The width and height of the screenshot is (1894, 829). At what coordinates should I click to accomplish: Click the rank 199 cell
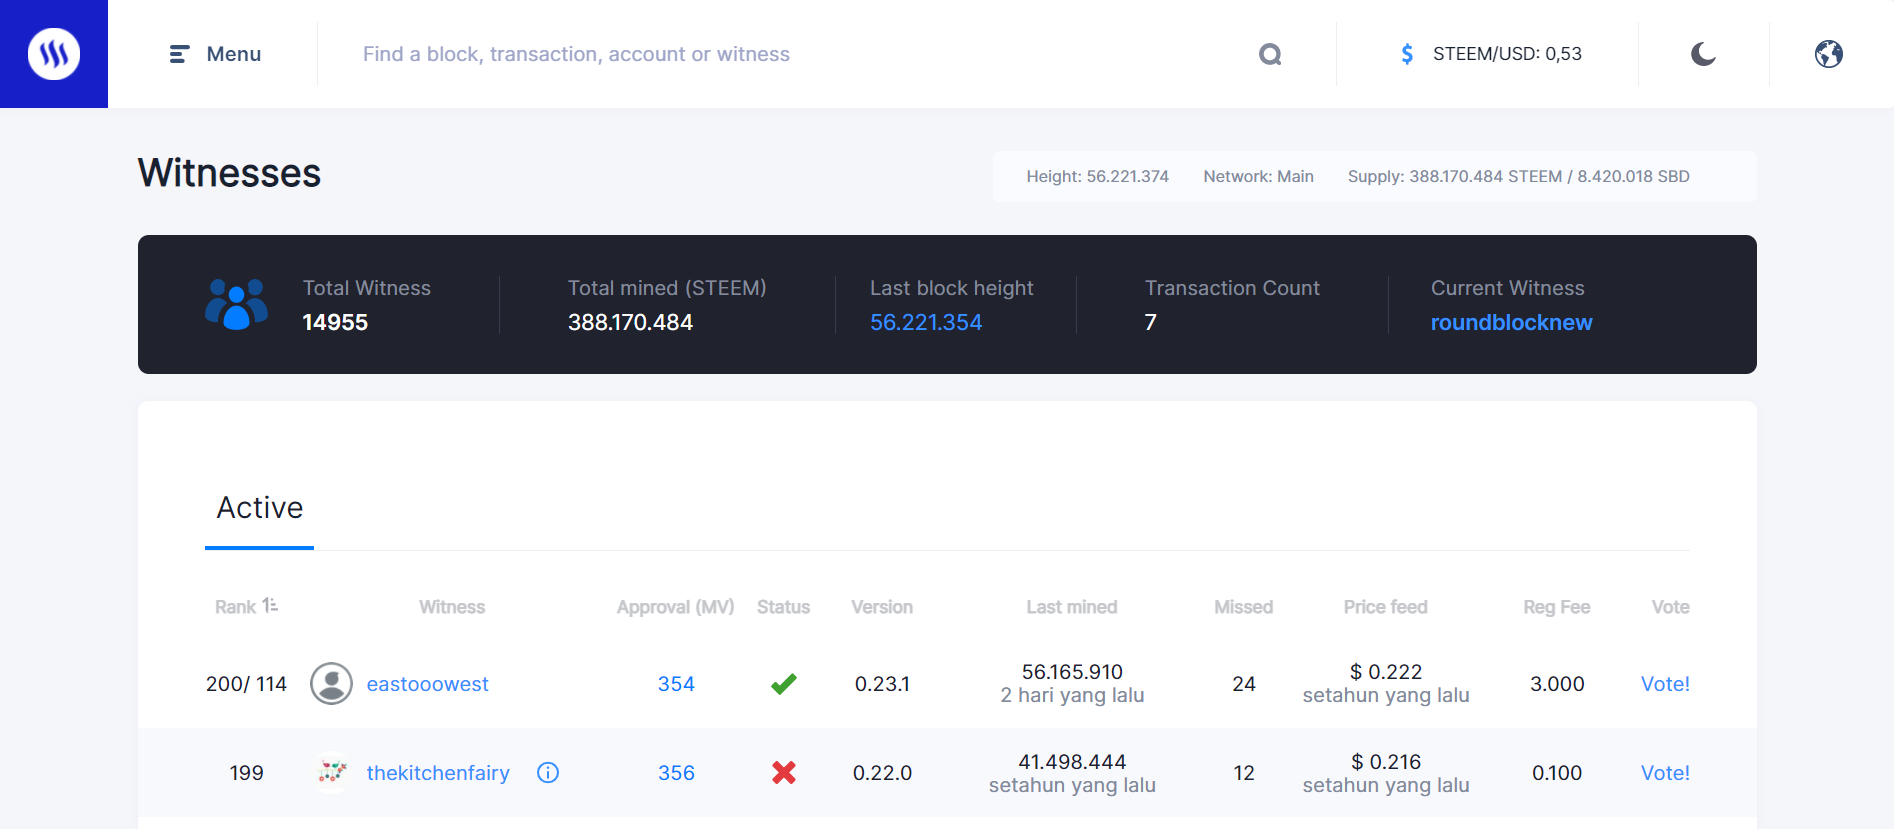pyautogui.click(x=246, y=773)
